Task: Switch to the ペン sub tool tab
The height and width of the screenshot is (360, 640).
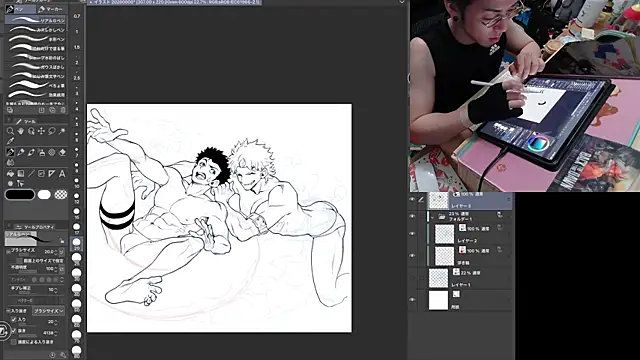Action: [x=20, y=9]
